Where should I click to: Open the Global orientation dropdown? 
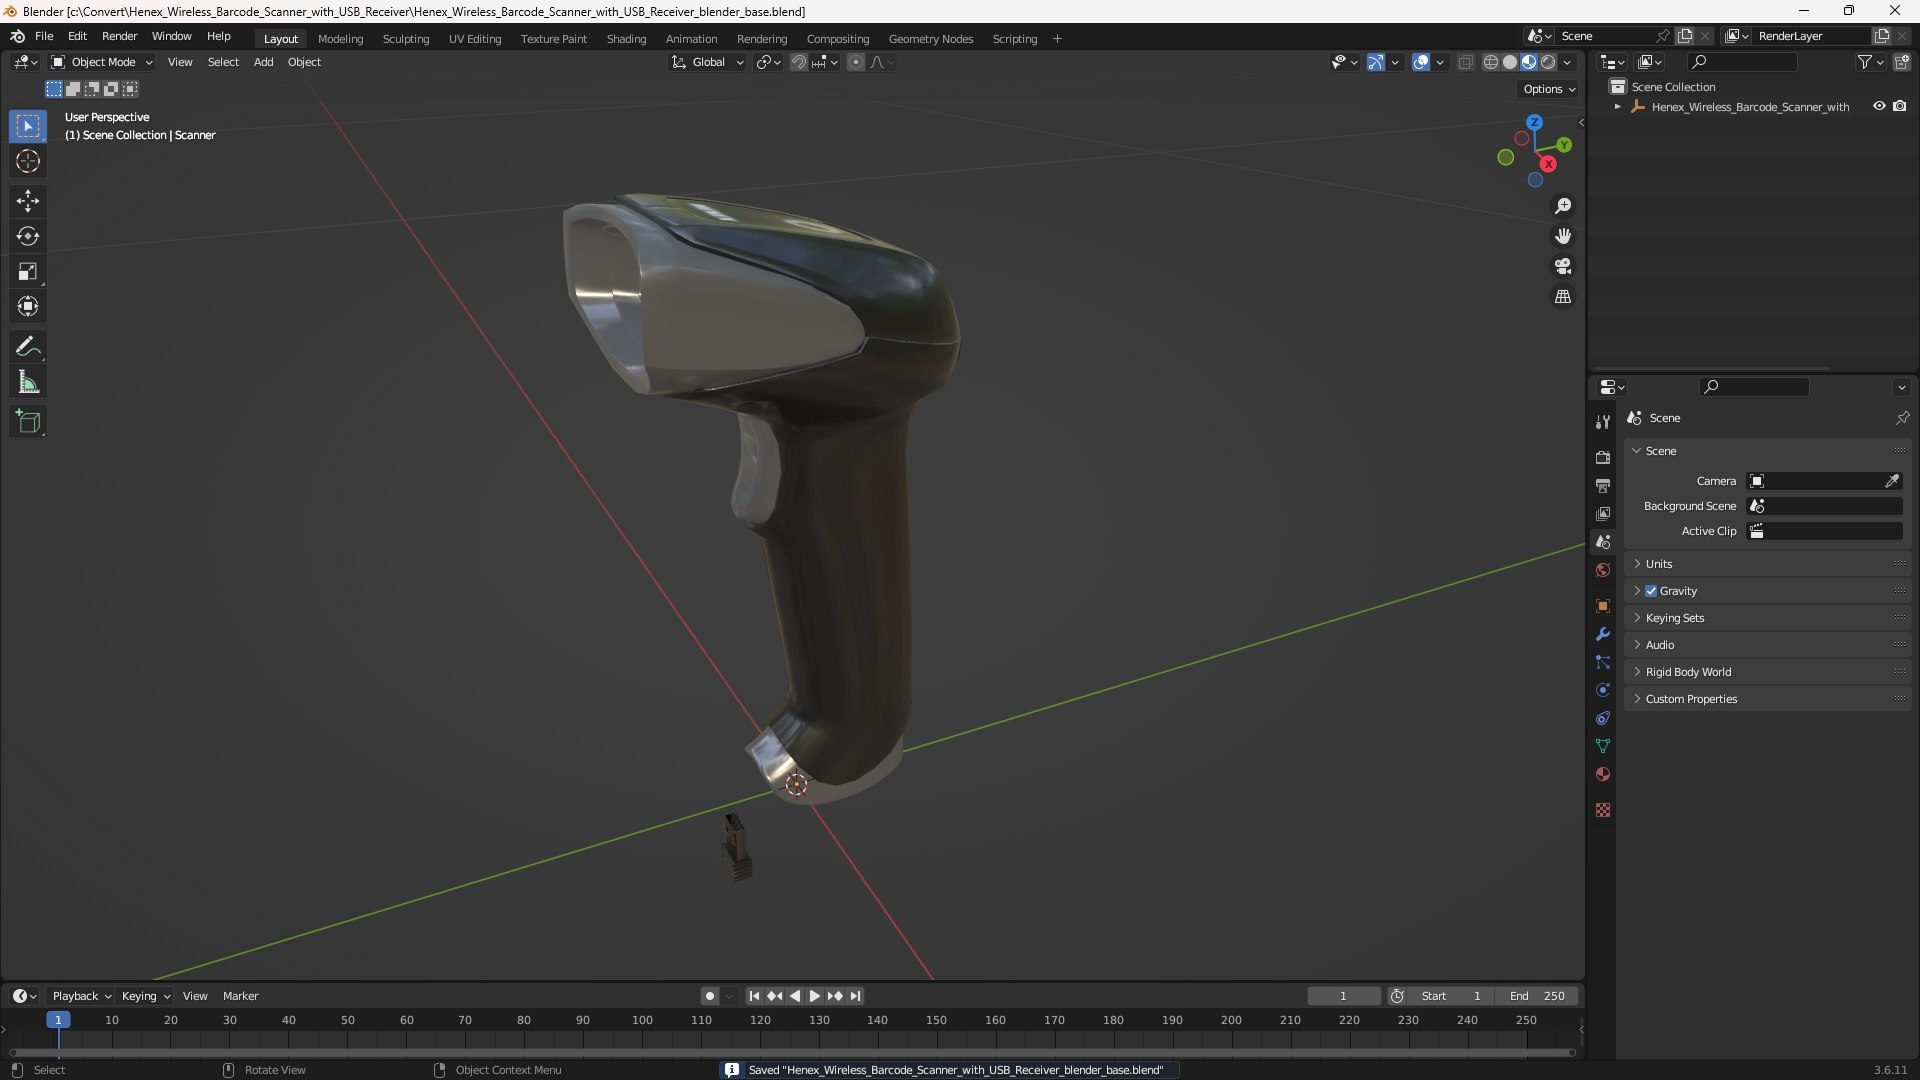[708, 62]
